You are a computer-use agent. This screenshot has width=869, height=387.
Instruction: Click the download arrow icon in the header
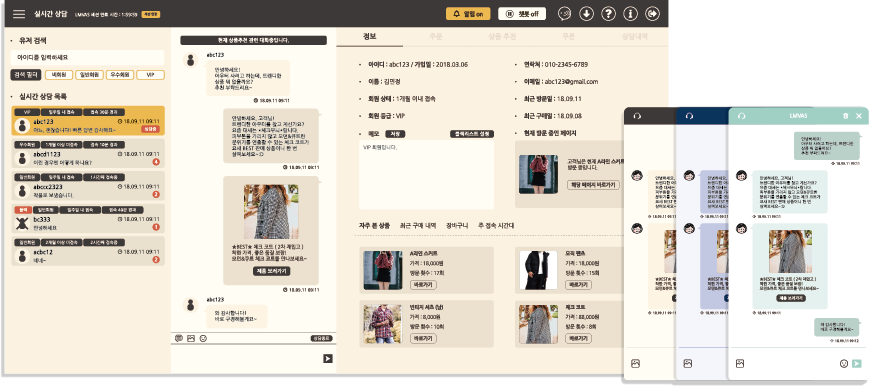pos(586,14)
